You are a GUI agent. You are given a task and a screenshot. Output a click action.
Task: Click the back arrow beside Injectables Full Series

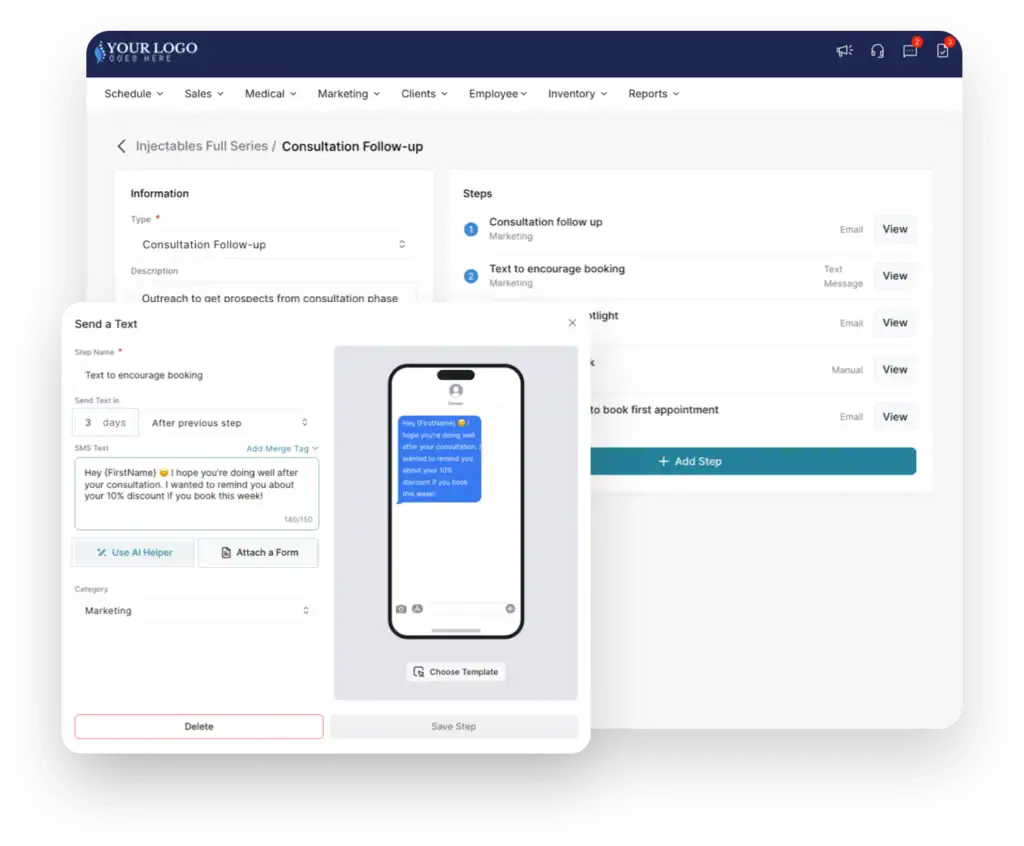[122, 146]
